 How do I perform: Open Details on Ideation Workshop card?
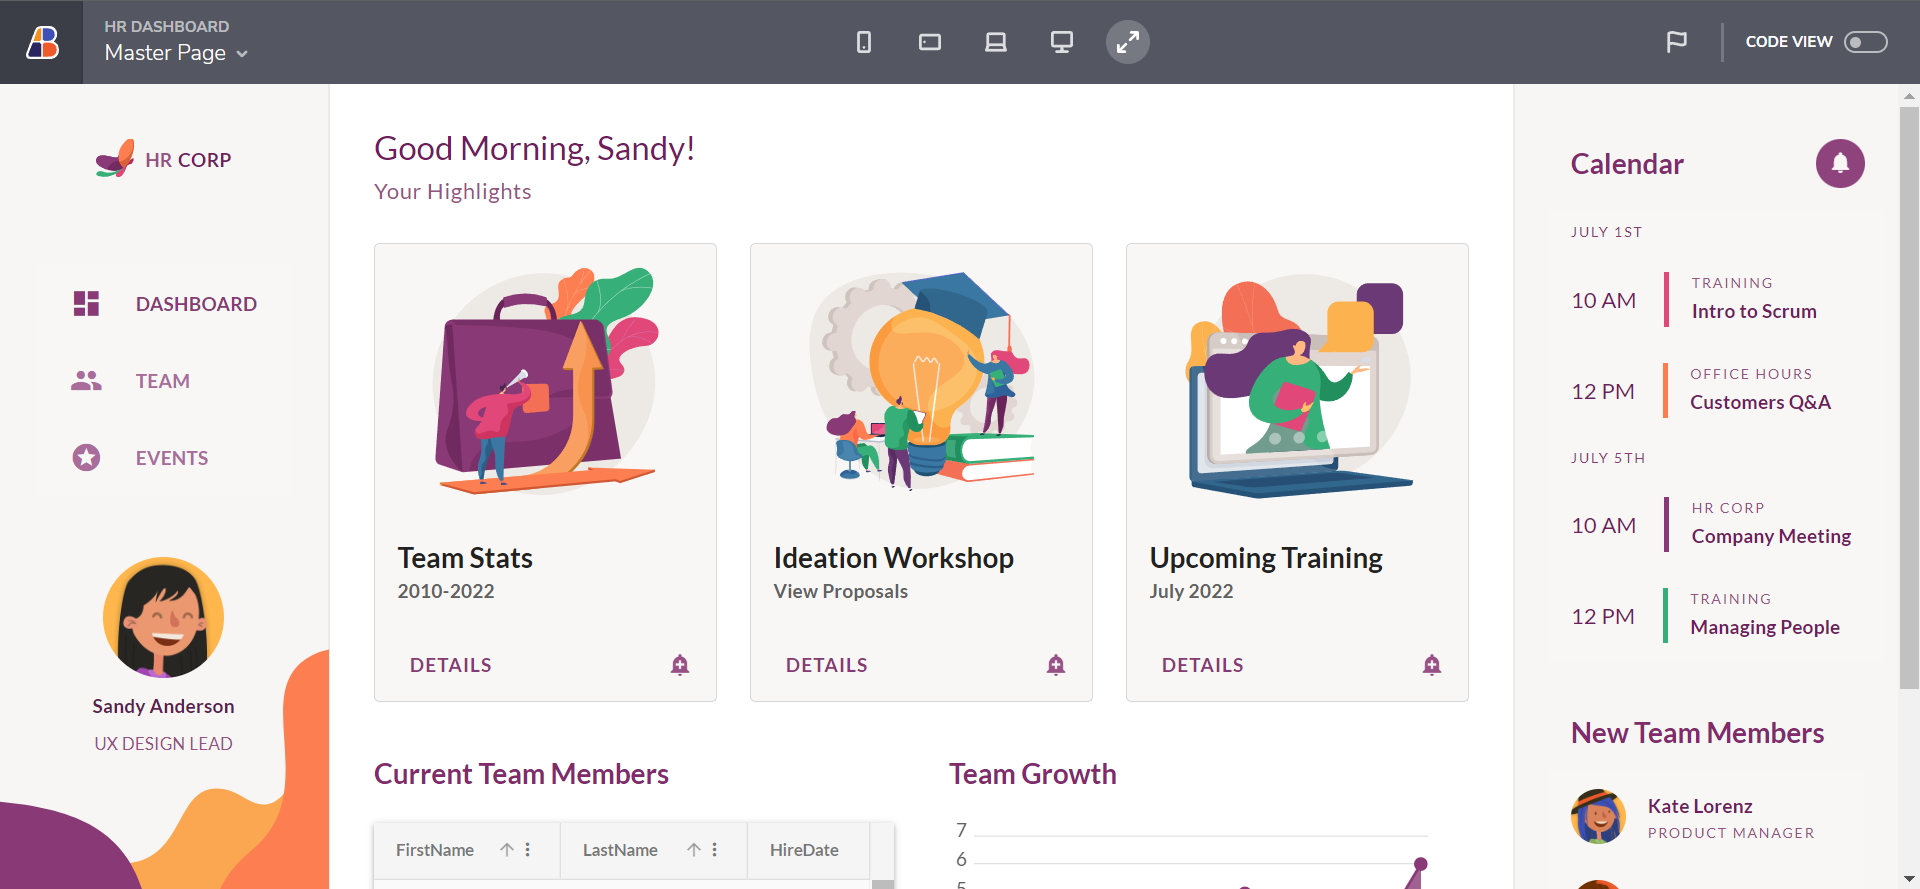827,665
